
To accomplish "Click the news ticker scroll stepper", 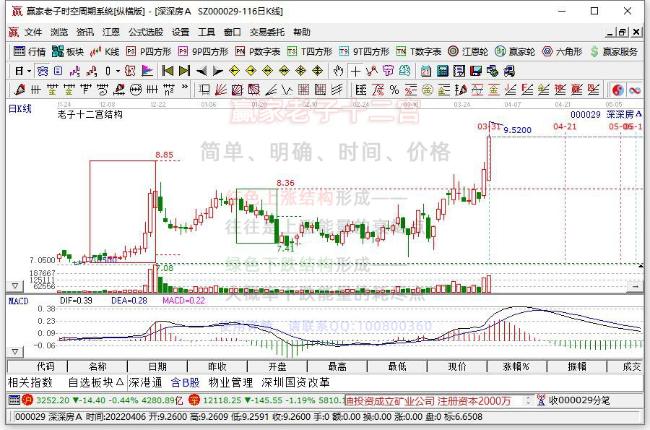I will tap(528, 401).
